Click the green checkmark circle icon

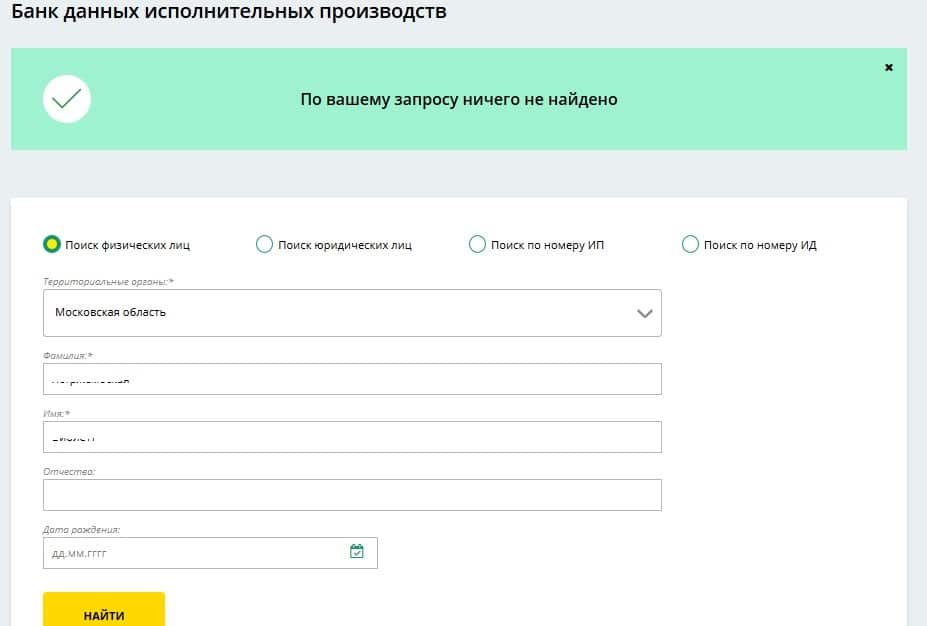67,99
